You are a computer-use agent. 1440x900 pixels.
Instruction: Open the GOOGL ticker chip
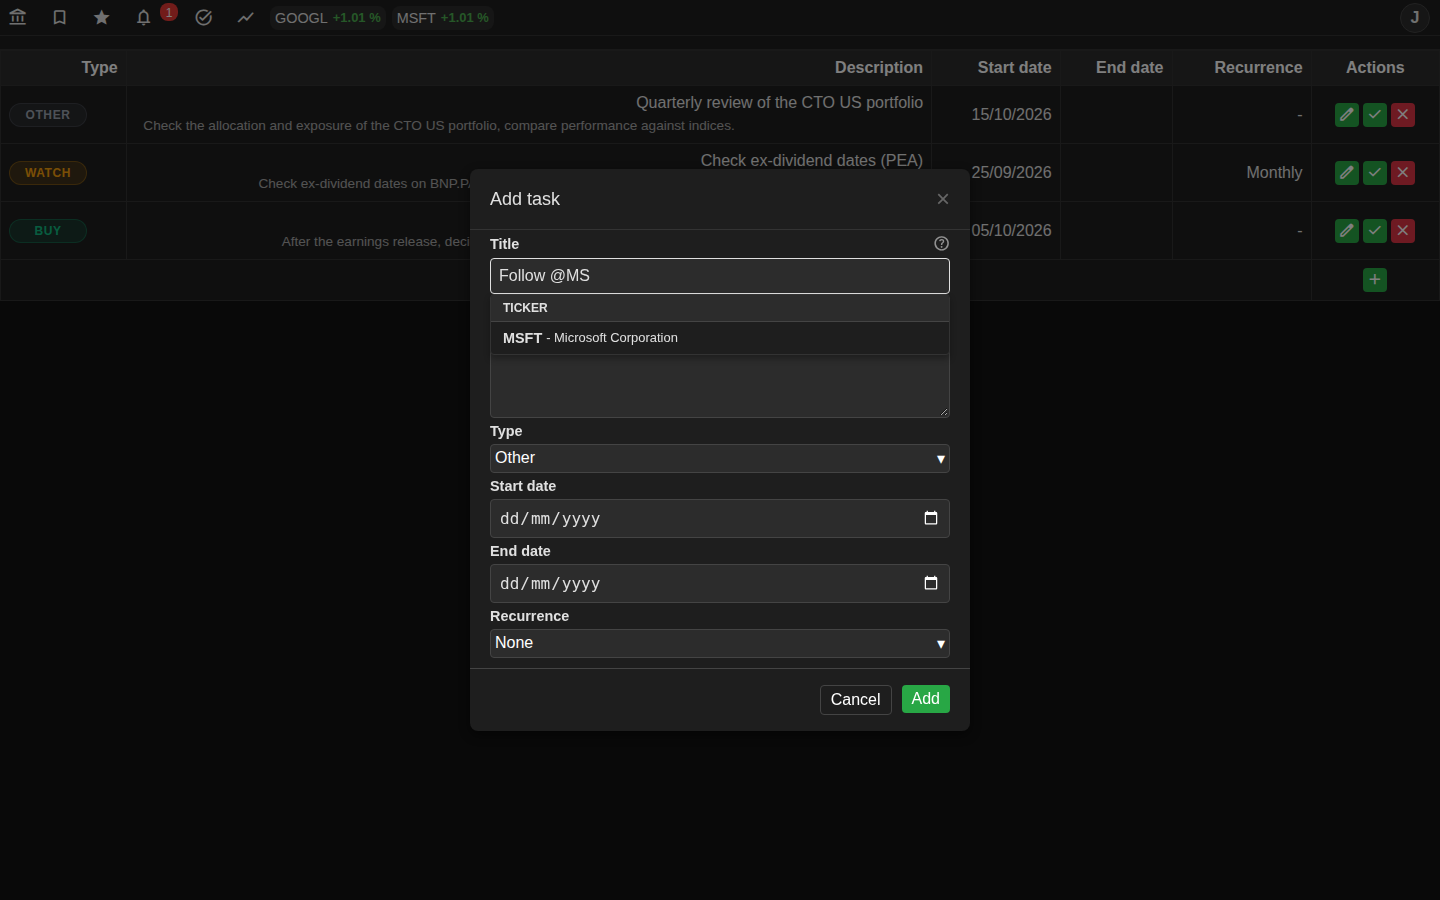tap(328, 18)
